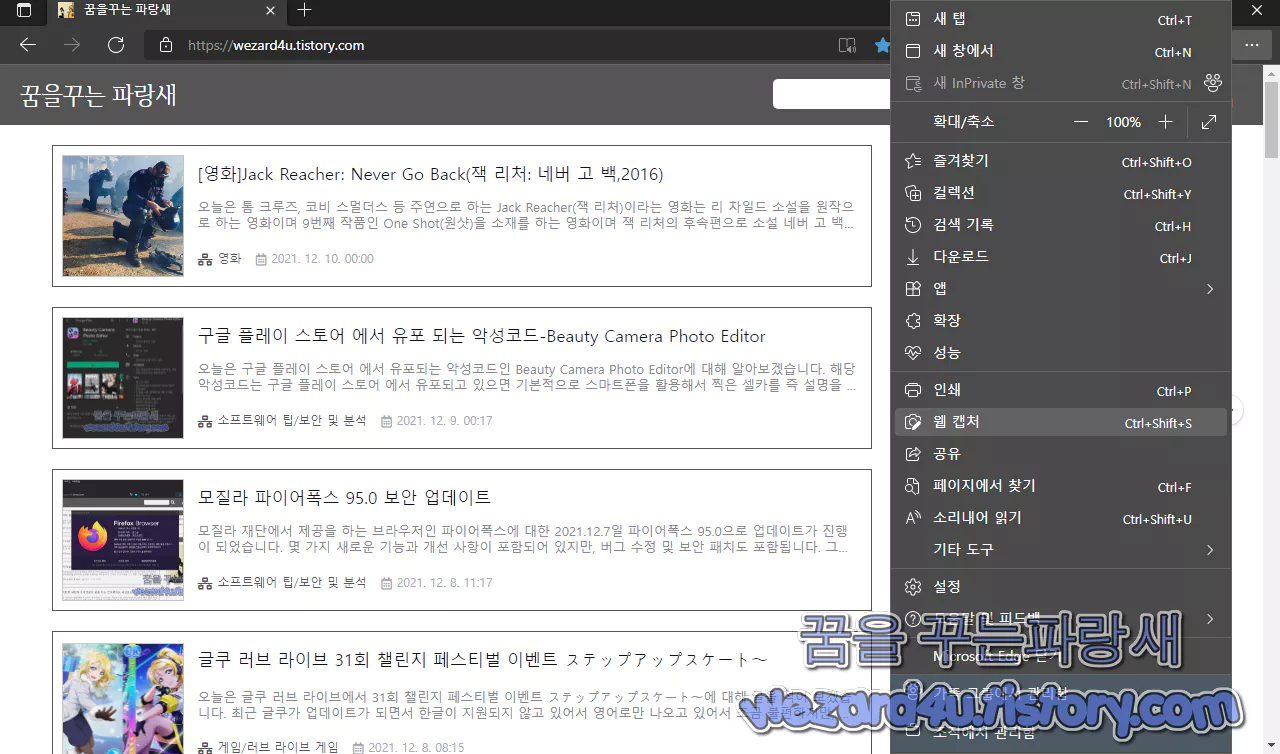Click the profile icon beside 새 InPrivate 창

click(1212, 83)
